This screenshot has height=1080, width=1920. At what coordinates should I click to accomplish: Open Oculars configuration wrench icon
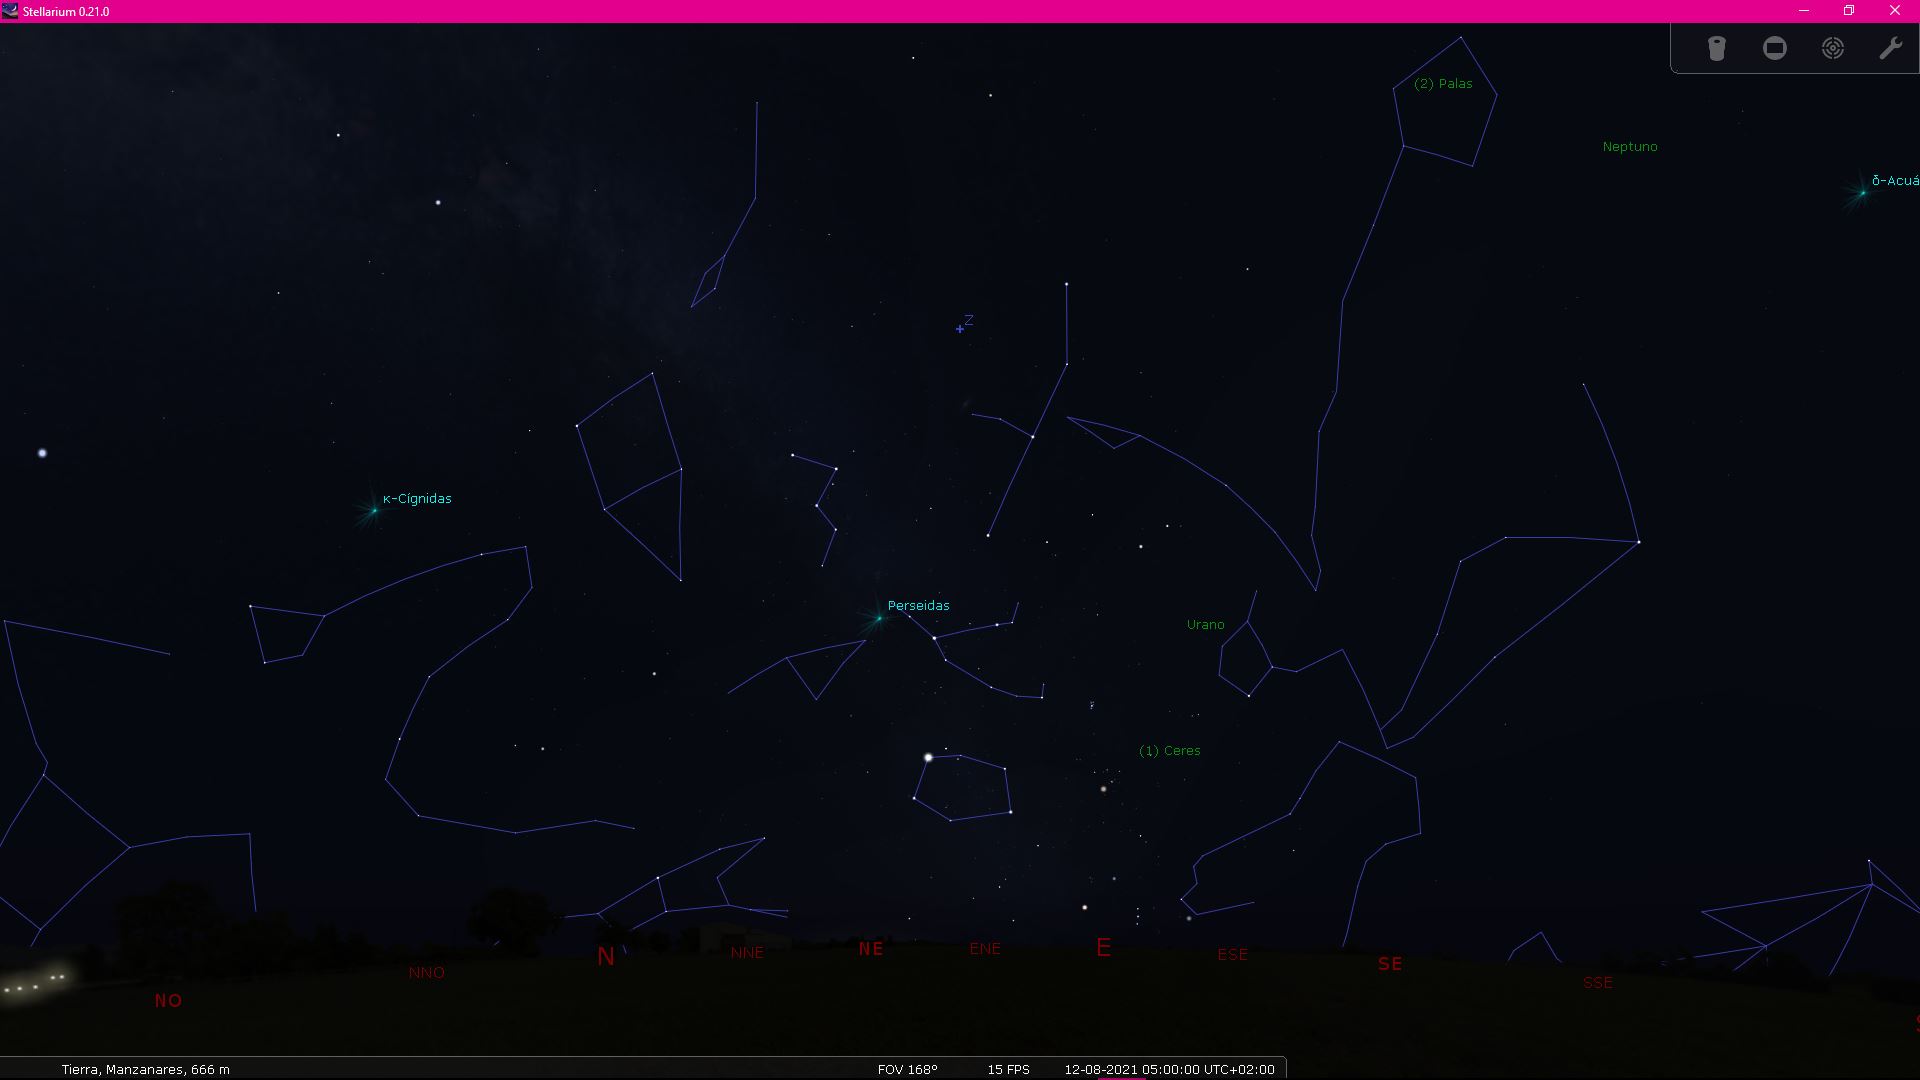tap(1890, 48)
